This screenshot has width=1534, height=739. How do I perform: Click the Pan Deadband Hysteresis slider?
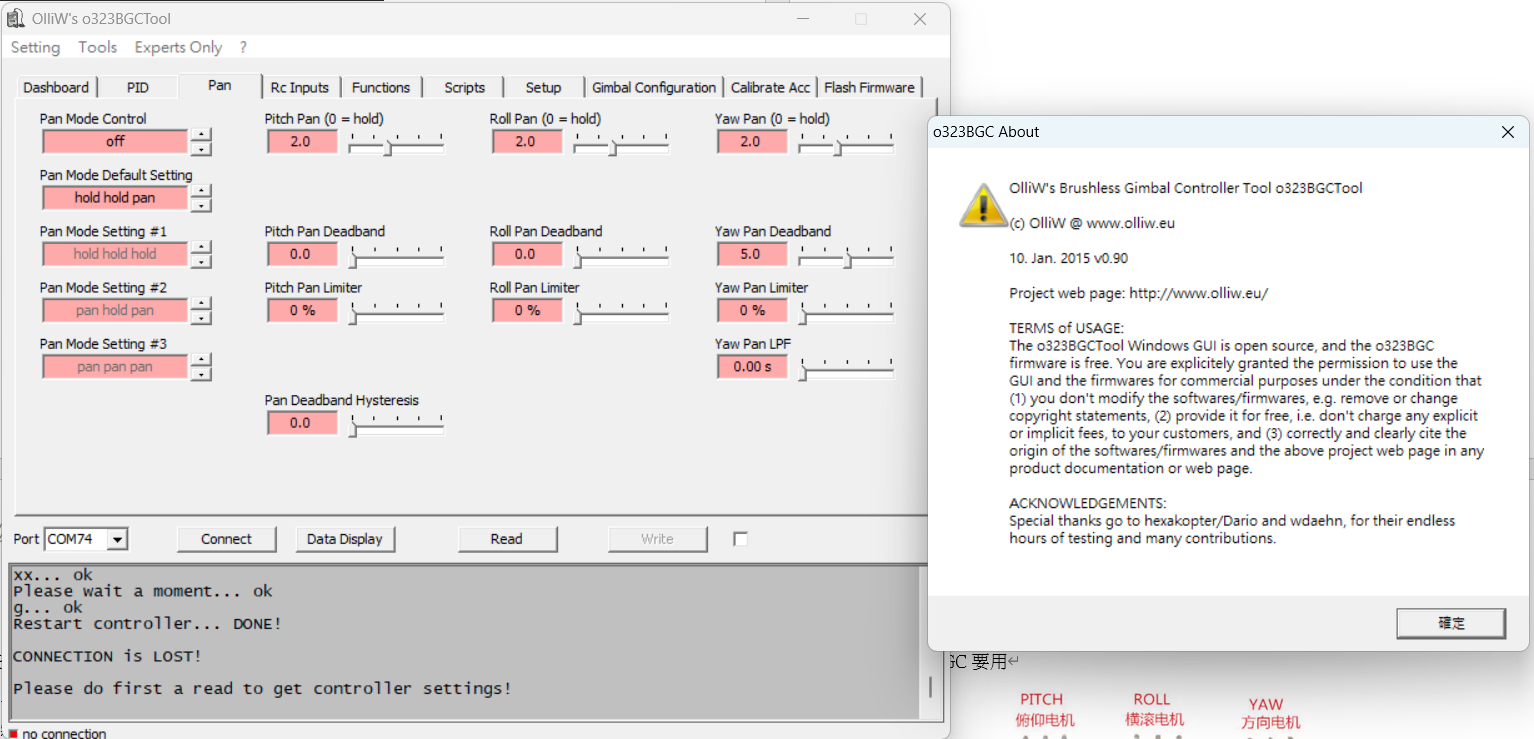(x=396, y=424)
